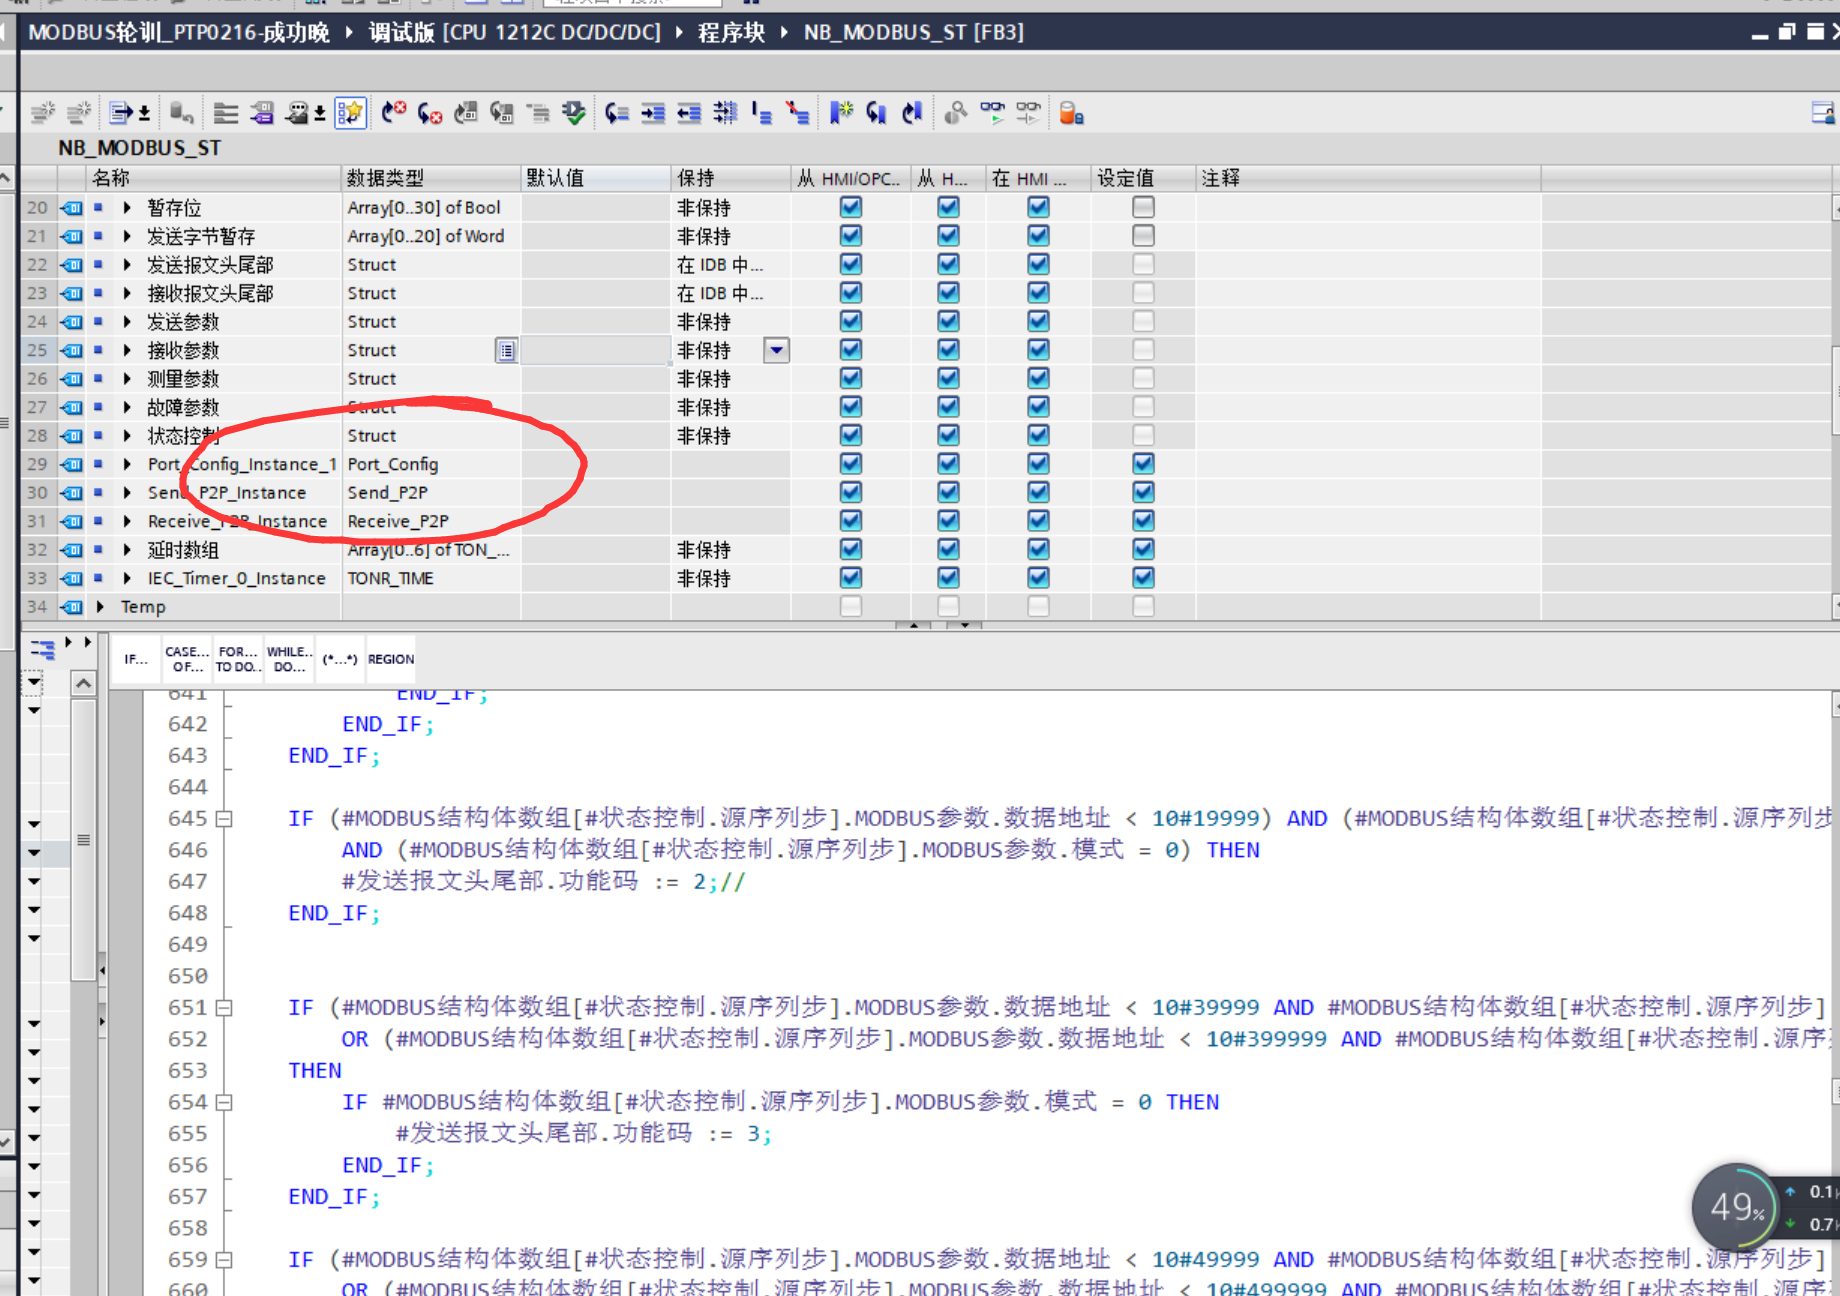Uncheck HMI/OPC accessible checkbox for 发送参数
1840x1296 pixels.
tap(850, 321)
